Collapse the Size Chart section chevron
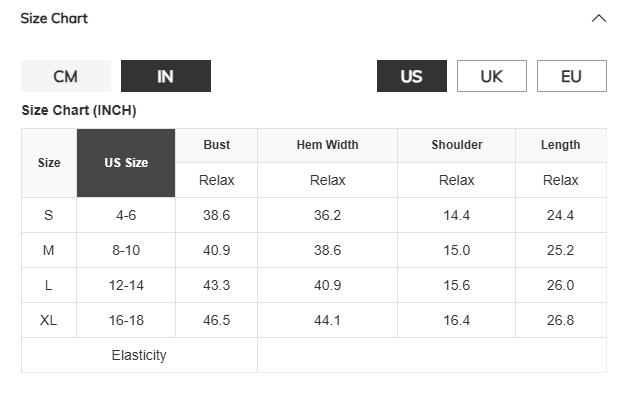This screenshot has width=643, height=395. (x=599, y=18)
